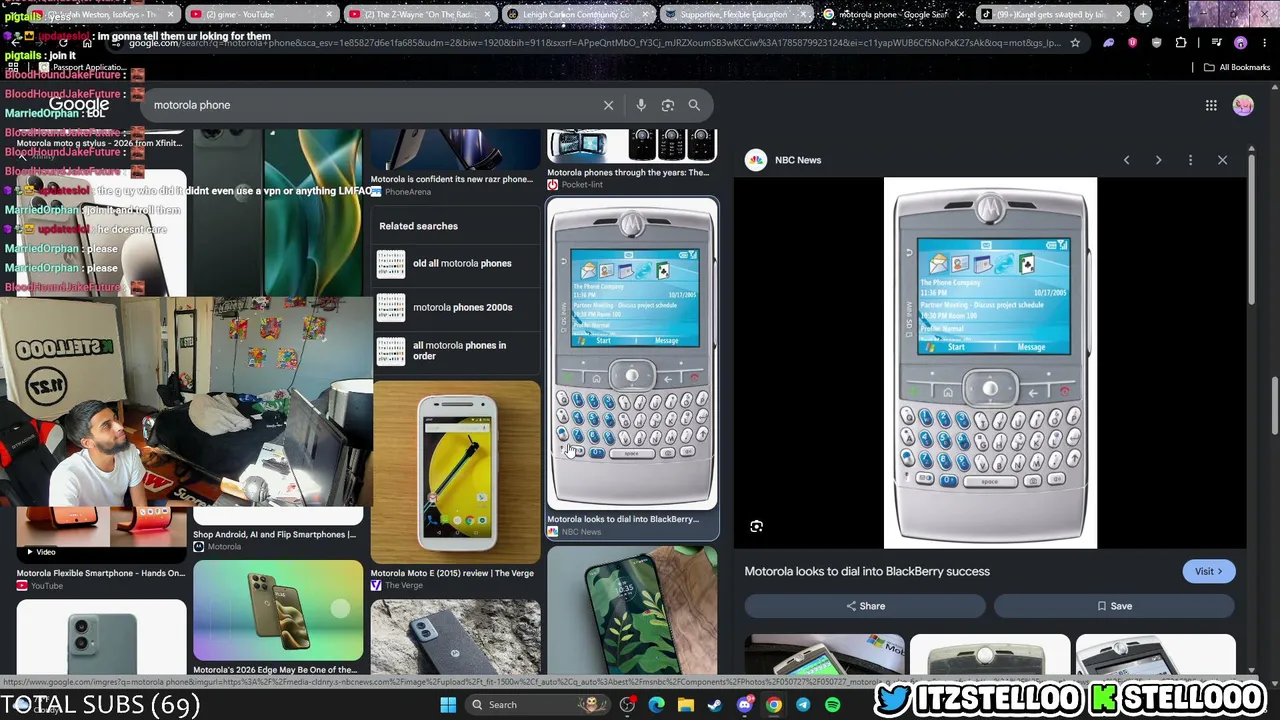The image size is (1280, 720).
Task: Show previous image in preview panel
Action: (1126, 160)
